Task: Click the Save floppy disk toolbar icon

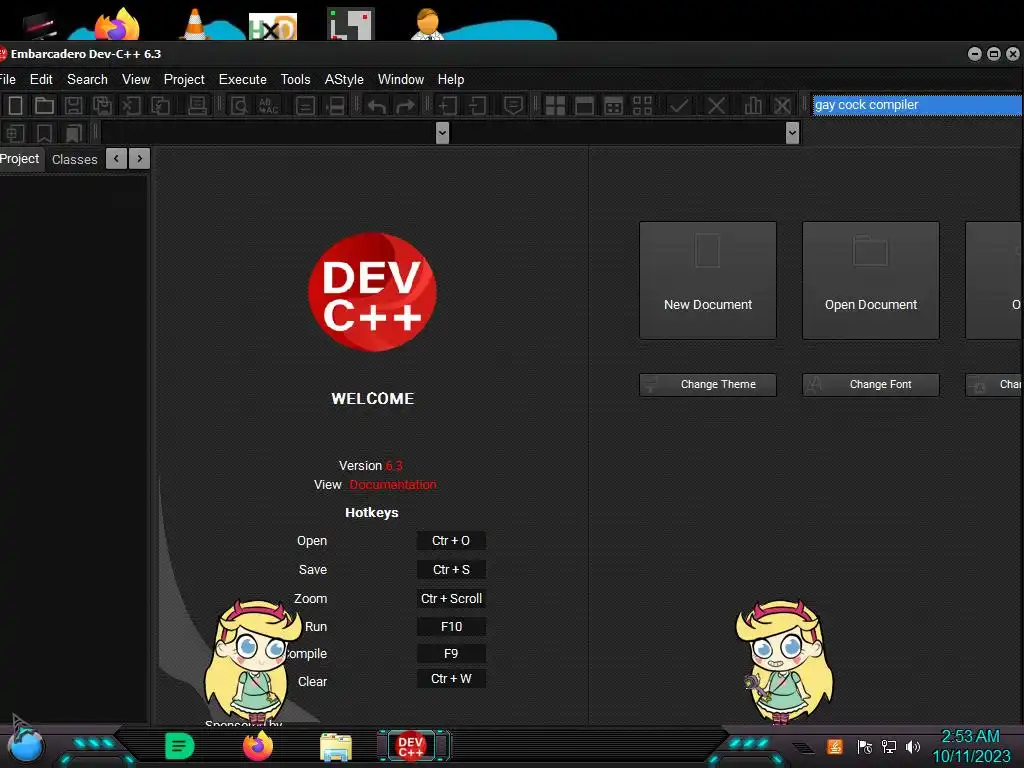Action: point(73,105)
